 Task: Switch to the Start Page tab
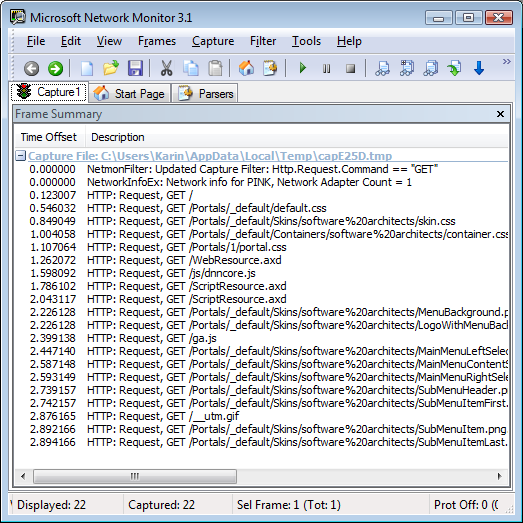tap(129, 93)
